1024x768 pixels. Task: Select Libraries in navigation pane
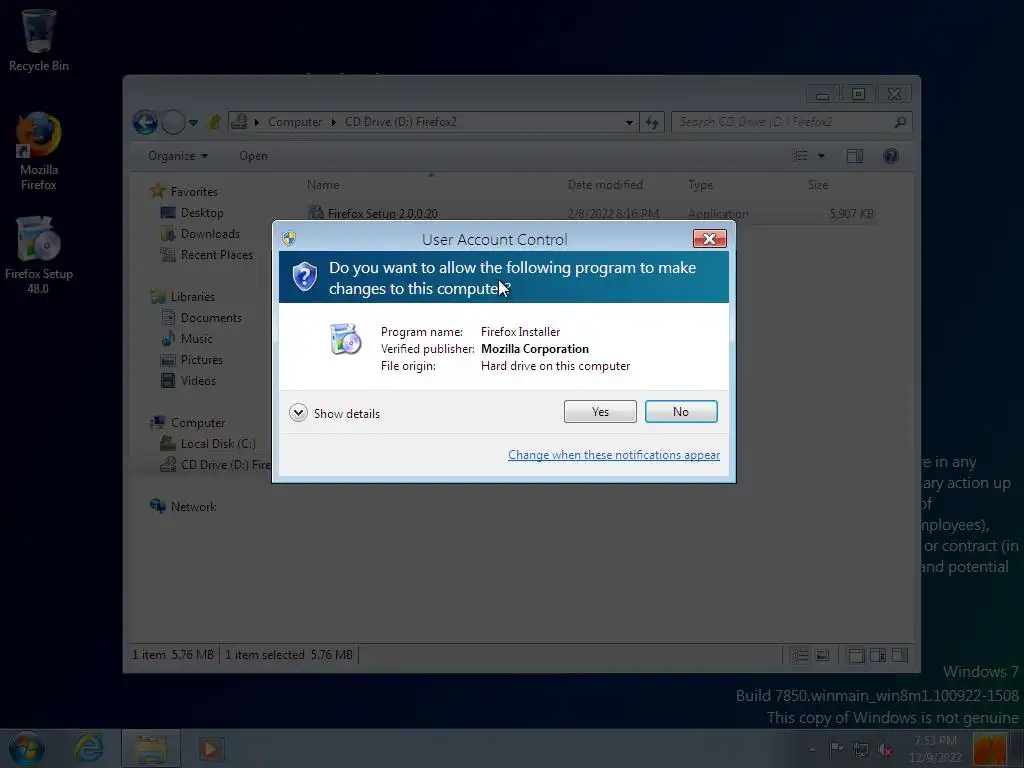(x=193, y=296)
